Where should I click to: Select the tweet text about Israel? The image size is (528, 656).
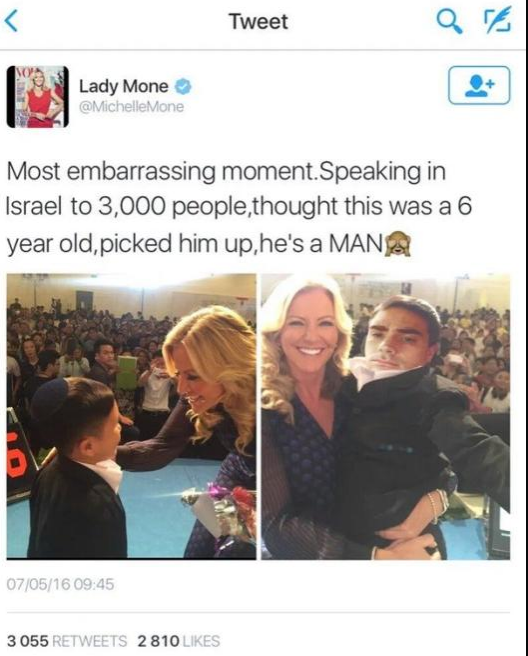click(239, 208)
